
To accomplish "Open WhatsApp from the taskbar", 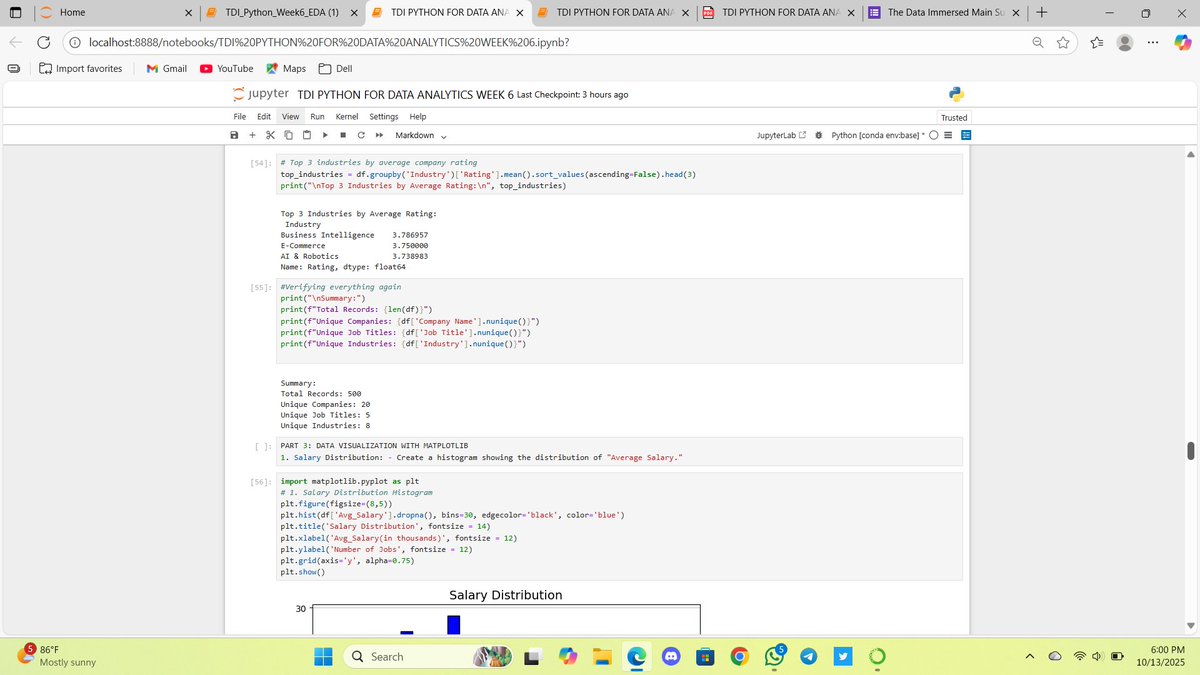I will tap(774, 655).
